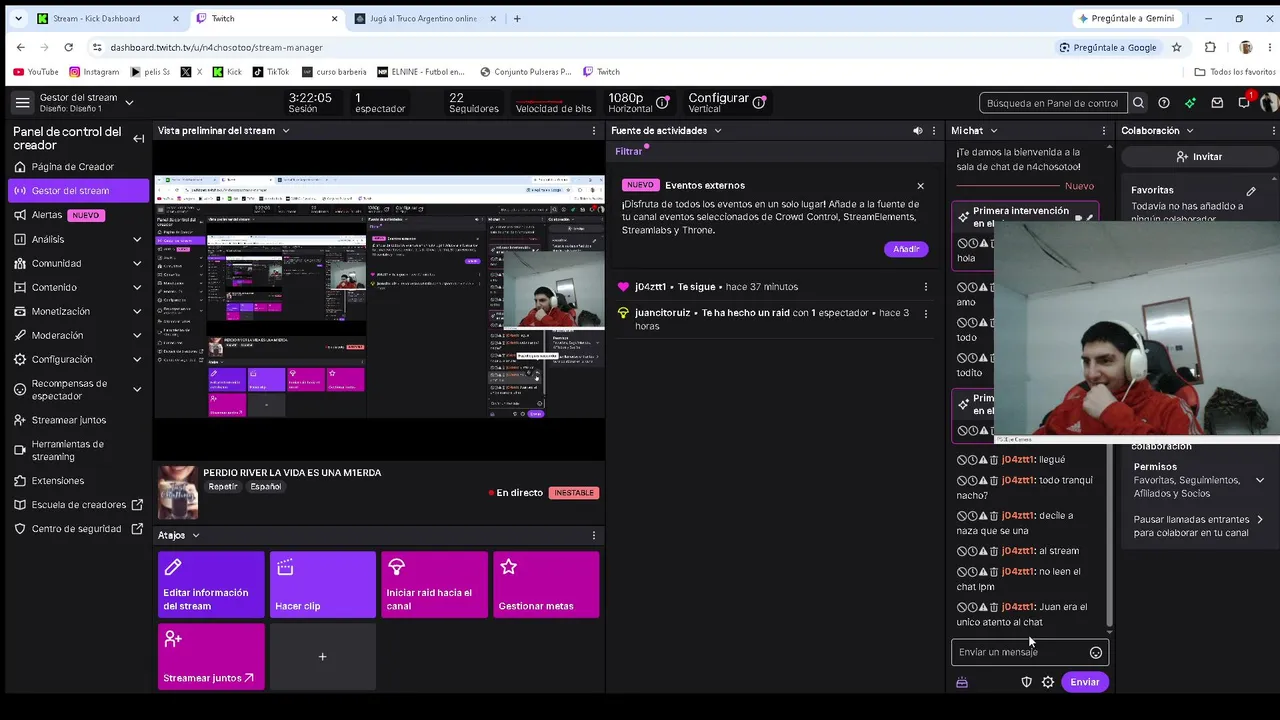Viewport: 1280px width, 720px height.
Task: Click Gestionar metas shortcut tile
Action: pos(546,585)
